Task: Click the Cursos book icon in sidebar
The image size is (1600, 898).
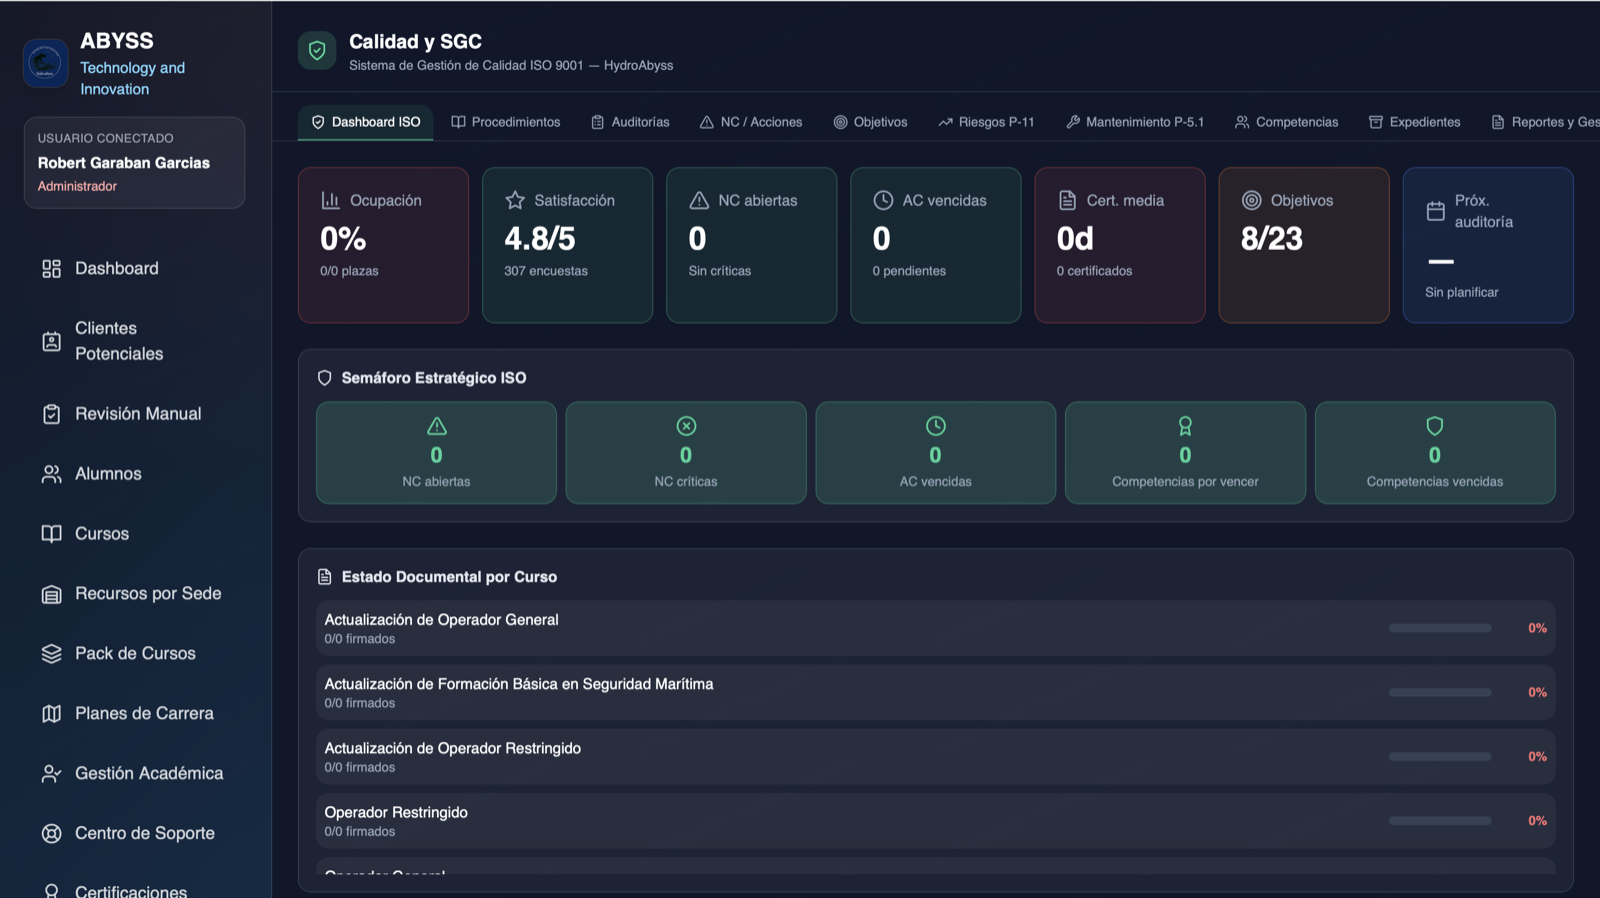Action: tap(51, 534)
